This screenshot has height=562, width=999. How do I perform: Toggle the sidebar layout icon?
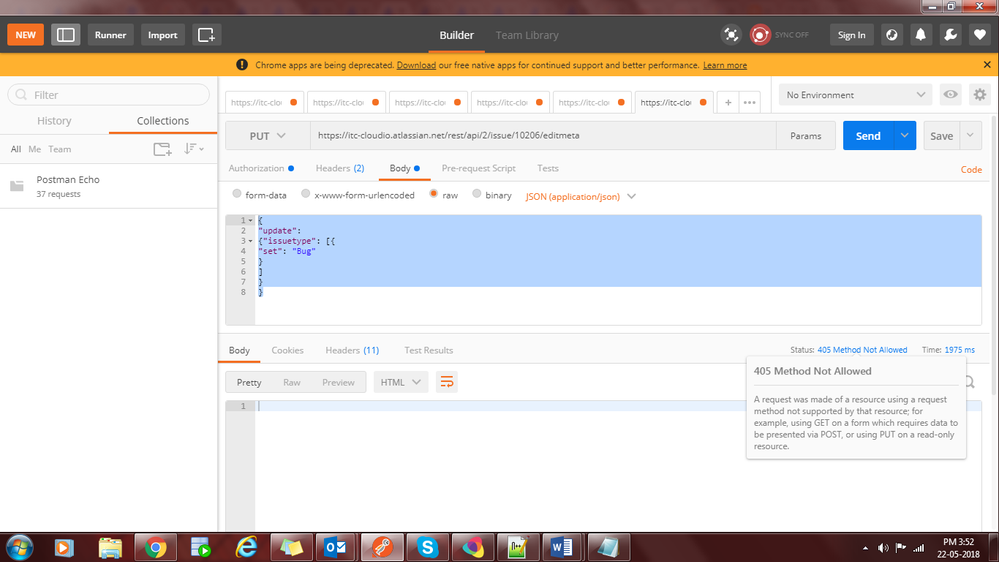[x=66, y=35]
